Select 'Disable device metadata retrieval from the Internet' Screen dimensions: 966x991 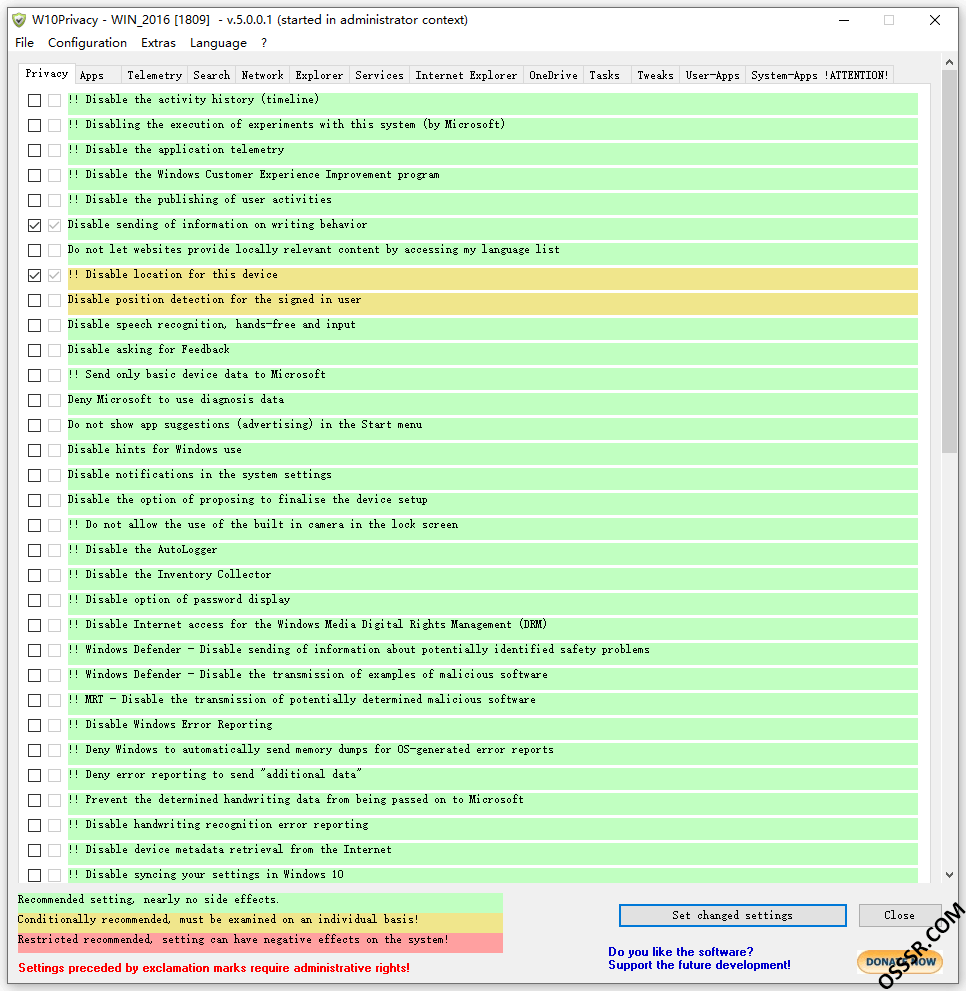click(229, 850)
